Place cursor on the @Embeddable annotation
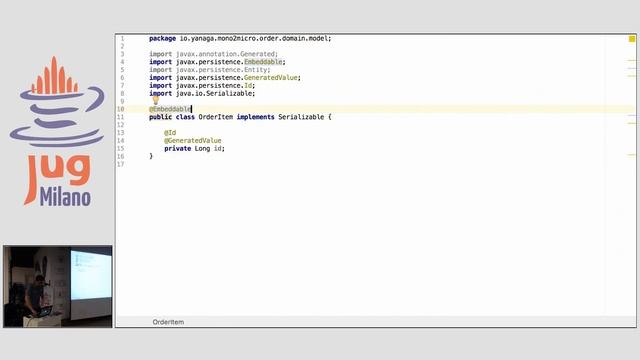The width and height of the screenshot is (640, 360). (x=170, y=109)
